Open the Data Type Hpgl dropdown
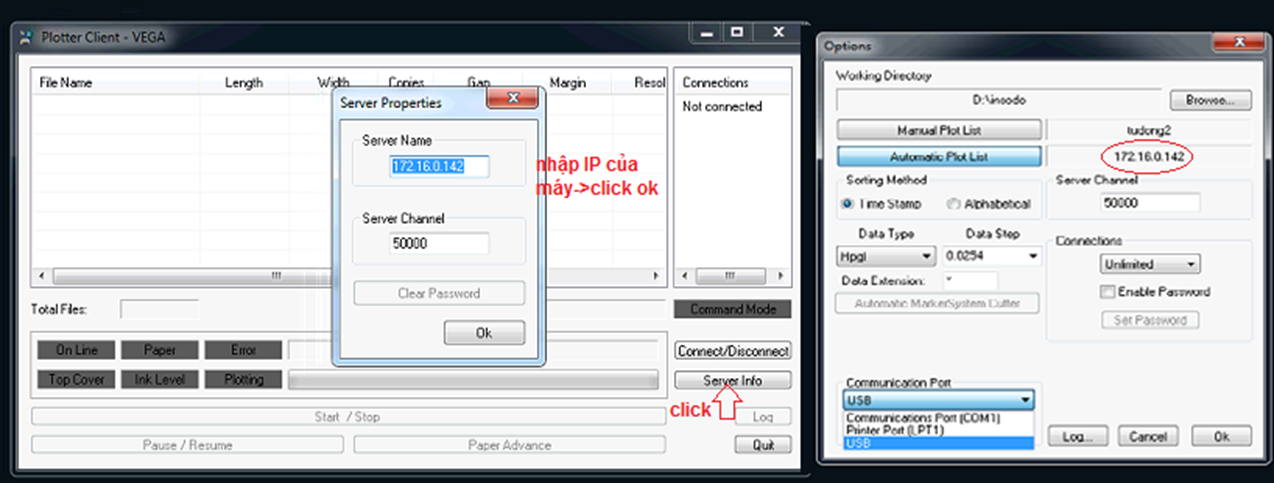The height and width of the screenshot is (483, 1274). tap(886, 256)
